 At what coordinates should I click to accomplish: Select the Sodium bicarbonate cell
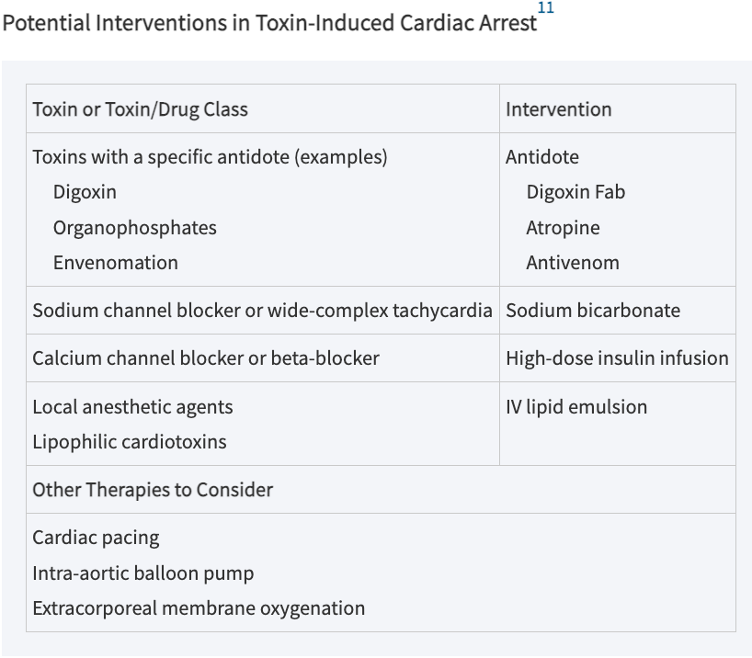[x=617, y=310]
